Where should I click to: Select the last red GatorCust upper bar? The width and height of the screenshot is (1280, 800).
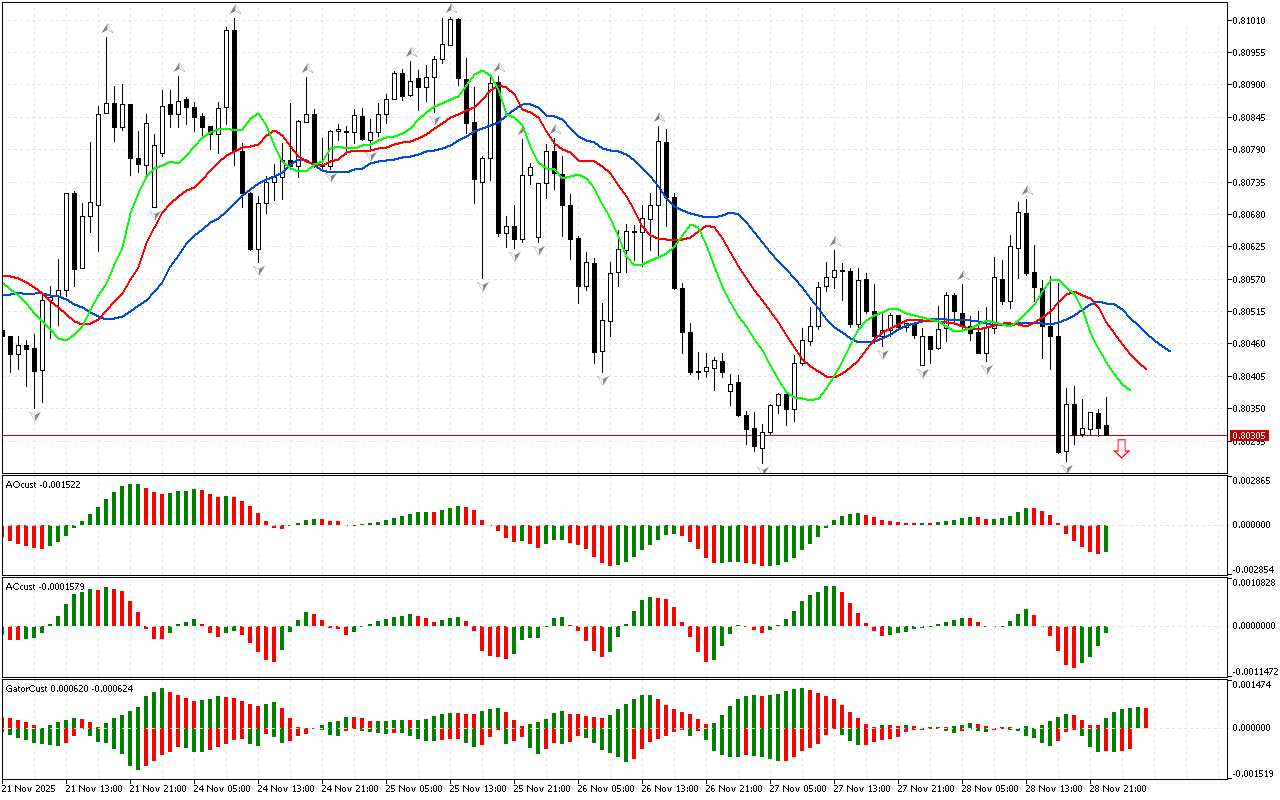(1146, 717)
